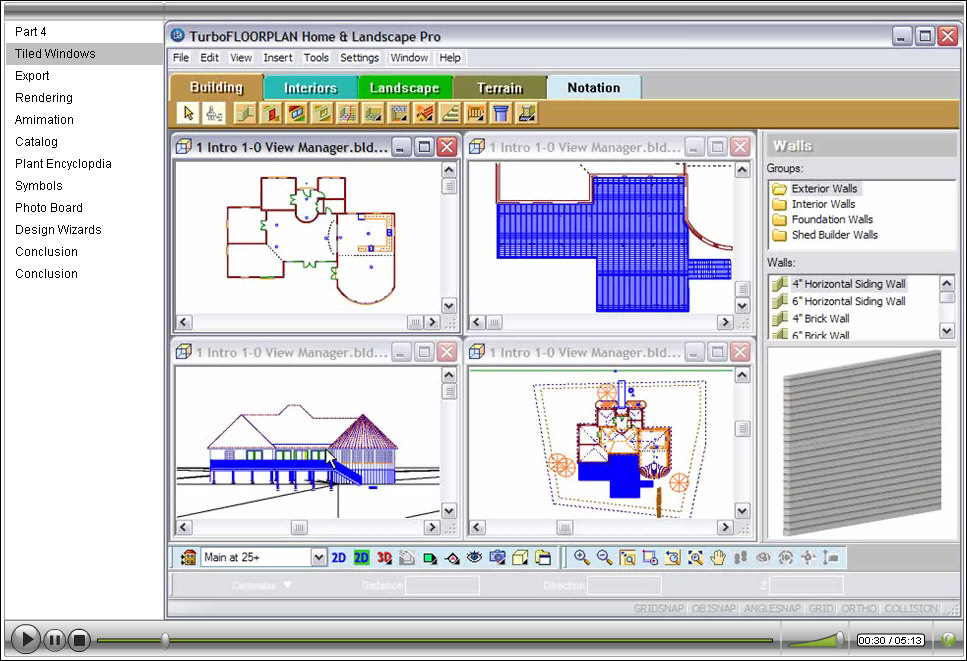This screenshot has width=967, height=661.
Task: Open the Design Wizards chapter
Action: 58,229
